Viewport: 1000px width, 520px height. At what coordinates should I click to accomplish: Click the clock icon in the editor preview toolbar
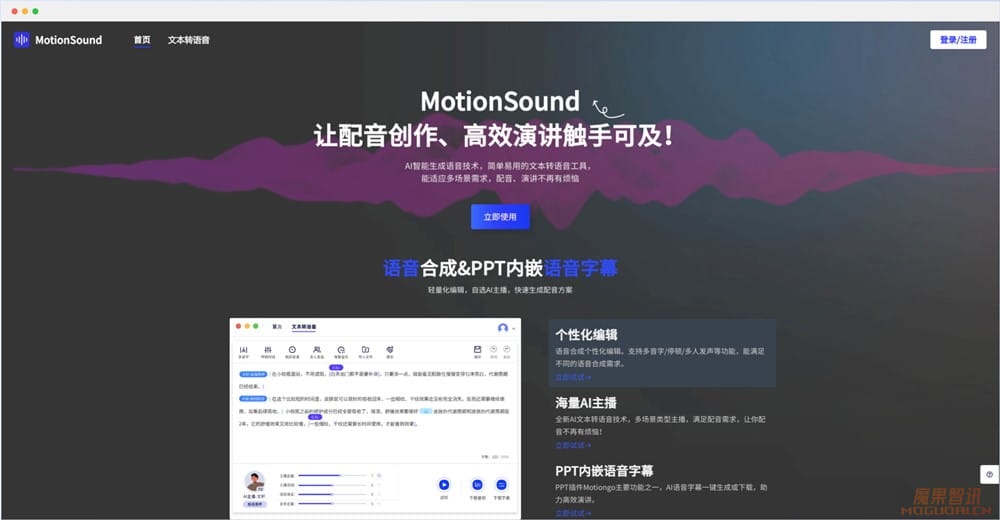click(292, 352)
